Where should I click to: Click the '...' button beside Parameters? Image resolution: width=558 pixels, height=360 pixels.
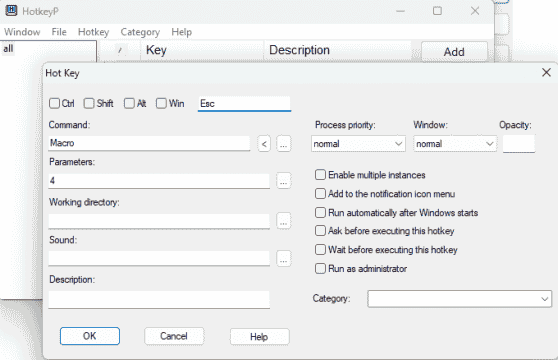tap(284, 181)
